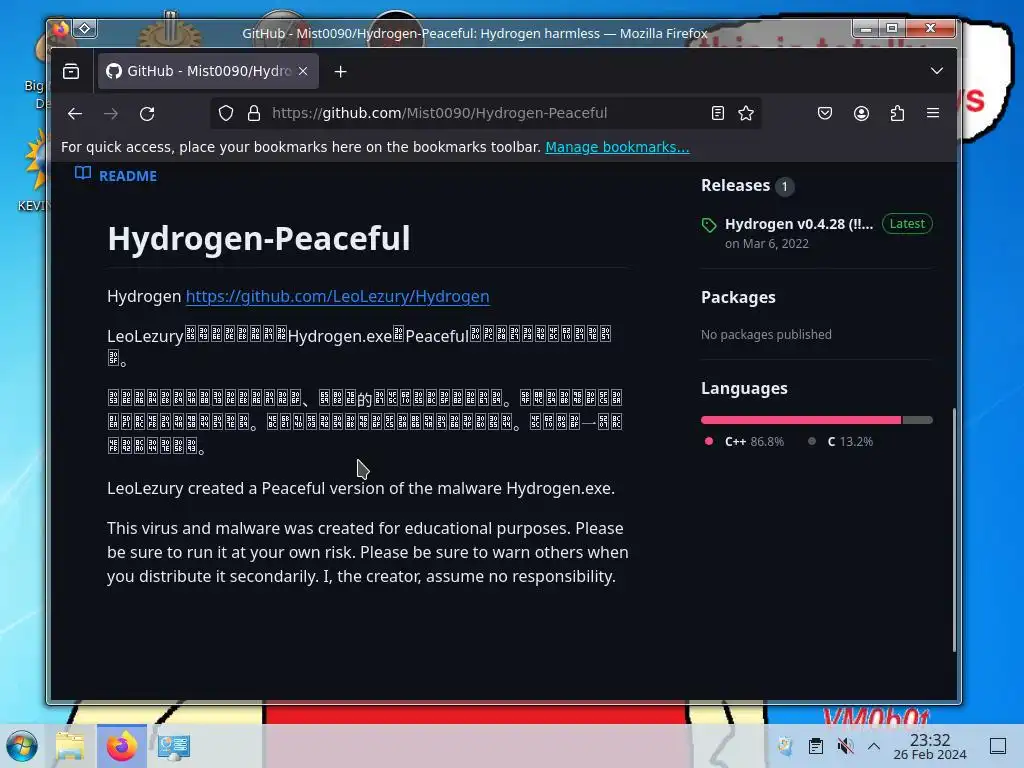Maximize the Firefox window
Viewport: 1024px width, 768px height.
coord(892,28)
